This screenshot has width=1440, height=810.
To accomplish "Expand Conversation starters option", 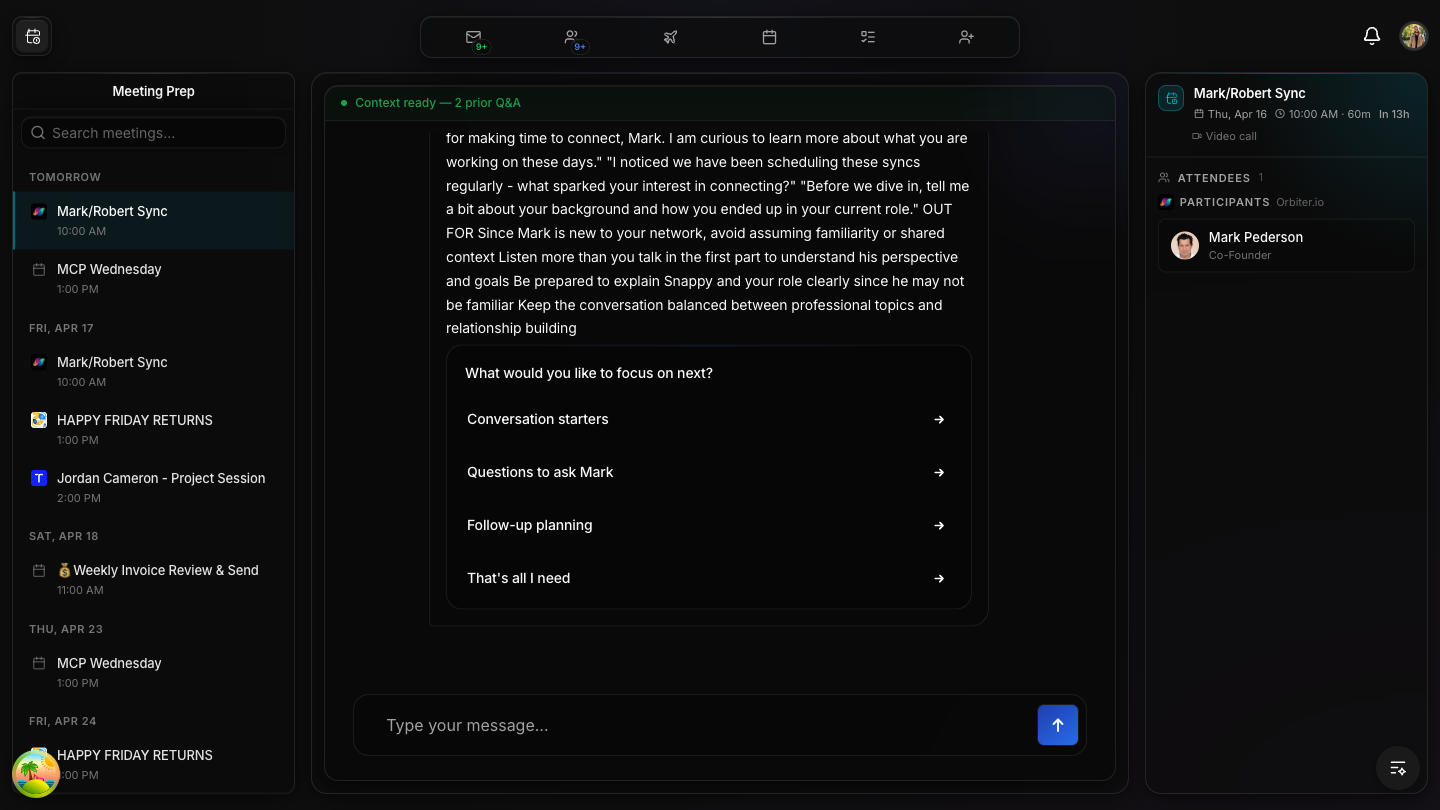I will coord(708,419).
